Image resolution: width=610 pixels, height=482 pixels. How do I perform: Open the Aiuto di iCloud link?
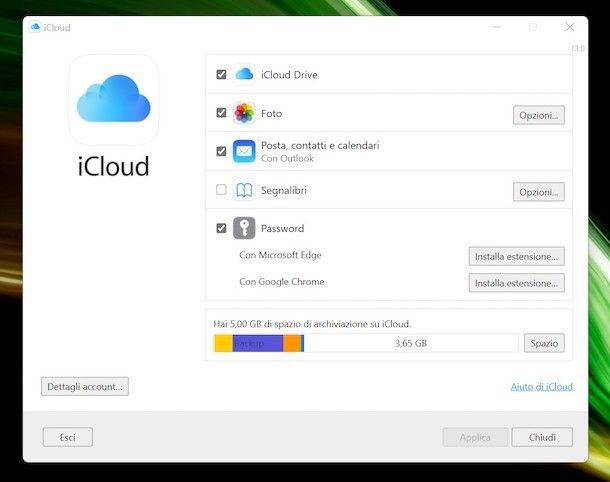(x=541, y=387)
